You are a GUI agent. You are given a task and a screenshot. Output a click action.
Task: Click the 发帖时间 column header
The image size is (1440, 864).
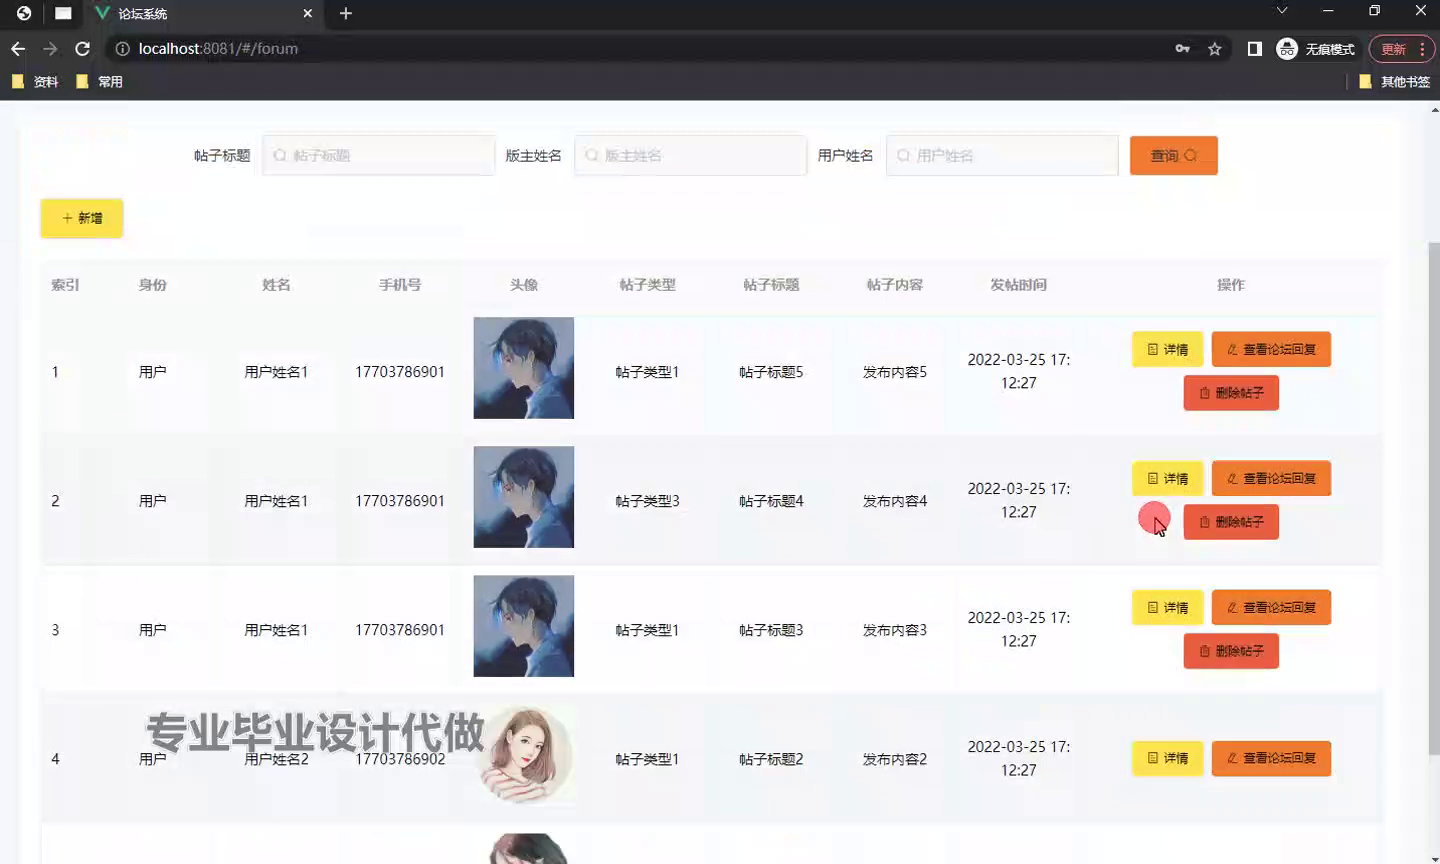point(1018,285)
